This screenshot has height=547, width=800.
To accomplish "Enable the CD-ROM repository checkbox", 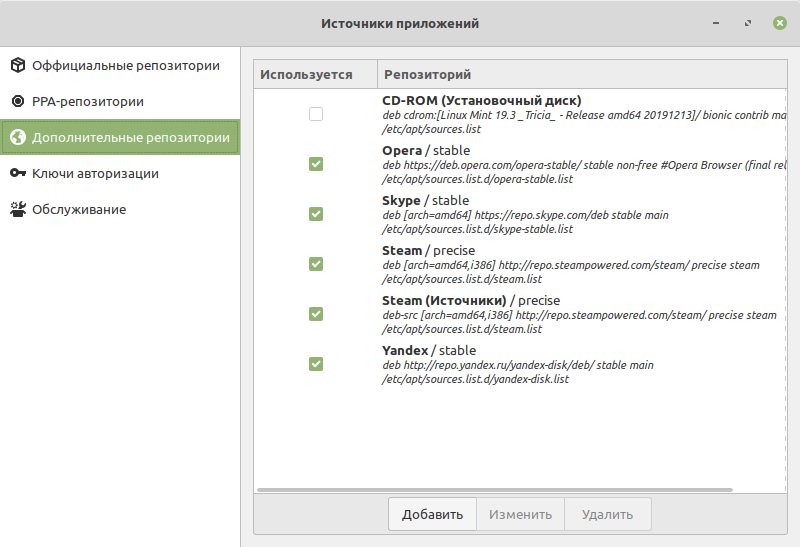I will tap(316, 114).
